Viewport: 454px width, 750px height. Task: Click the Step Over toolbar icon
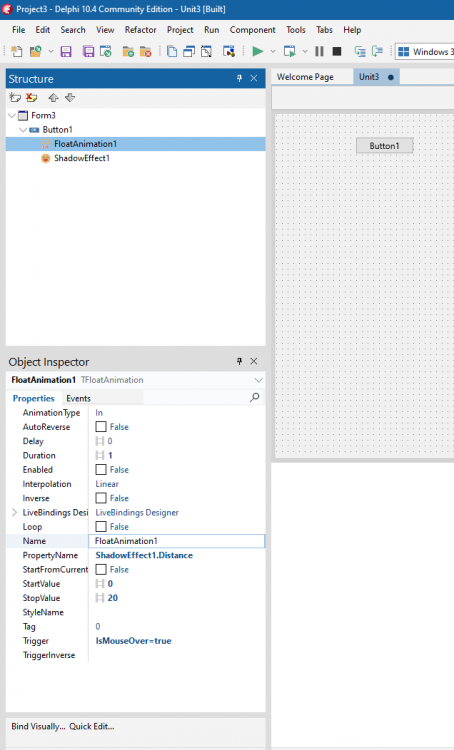pos(377,51)
